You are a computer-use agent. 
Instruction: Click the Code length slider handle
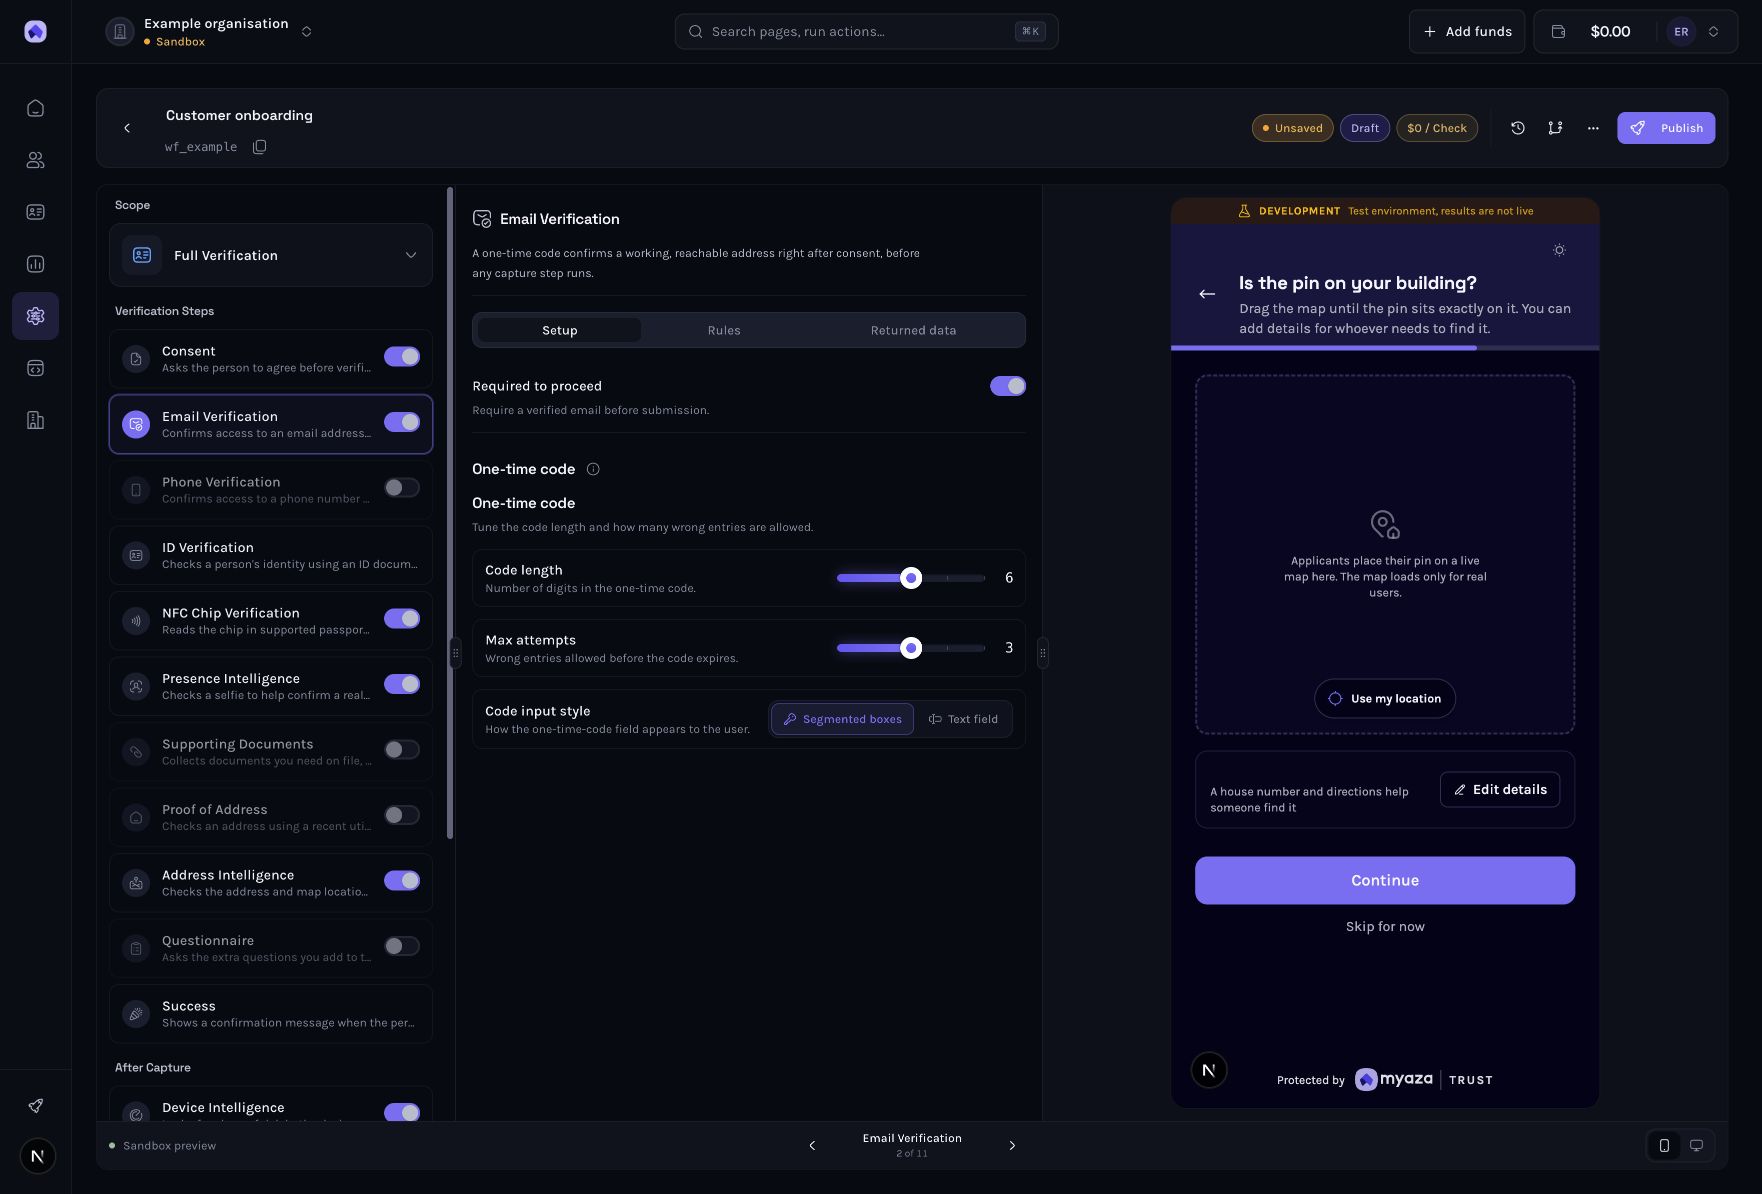[911, 578]
